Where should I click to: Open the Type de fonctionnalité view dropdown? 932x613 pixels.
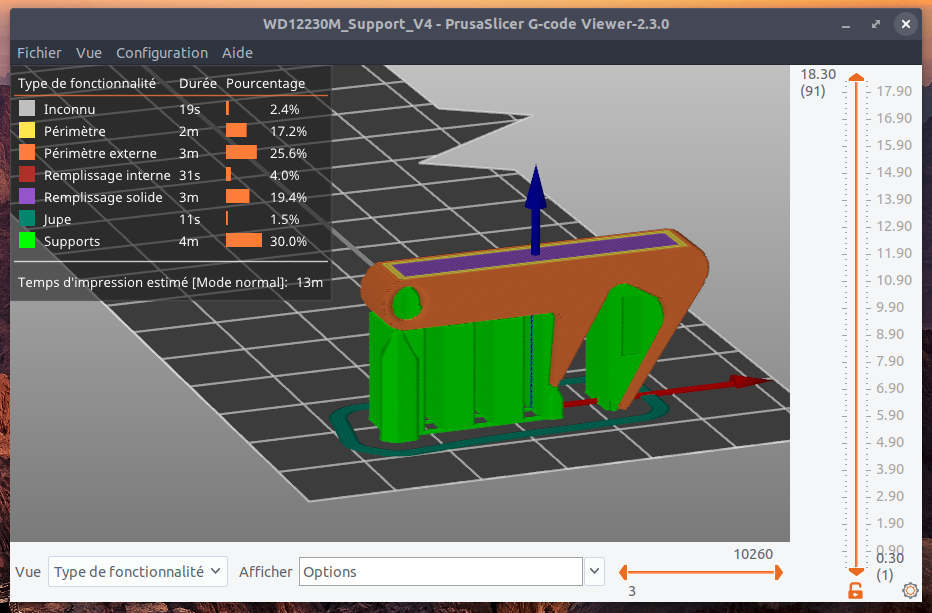click(138, 571)
